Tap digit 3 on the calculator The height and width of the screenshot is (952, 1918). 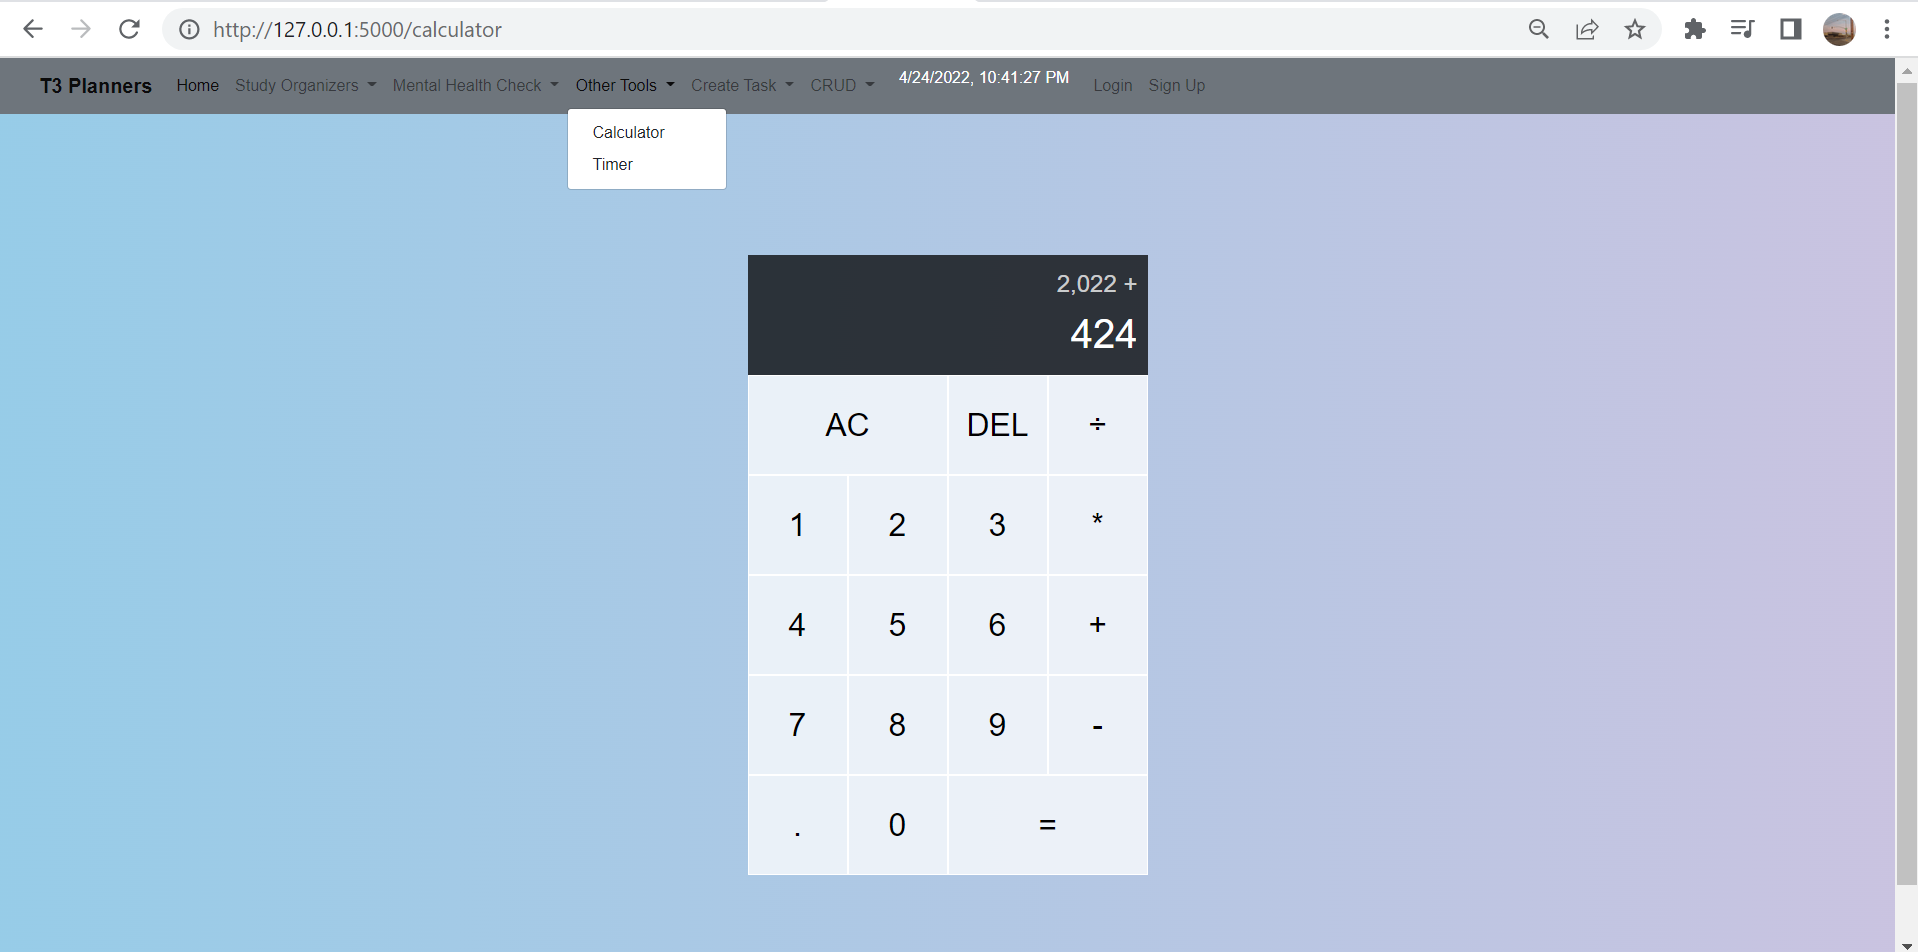click(x=997, y=525)
